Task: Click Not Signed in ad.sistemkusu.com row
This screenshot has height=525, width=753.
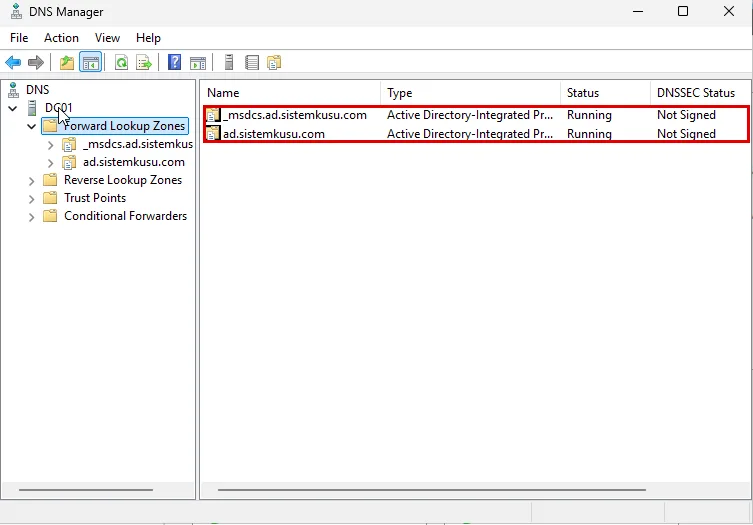Action: pos(686,134)
